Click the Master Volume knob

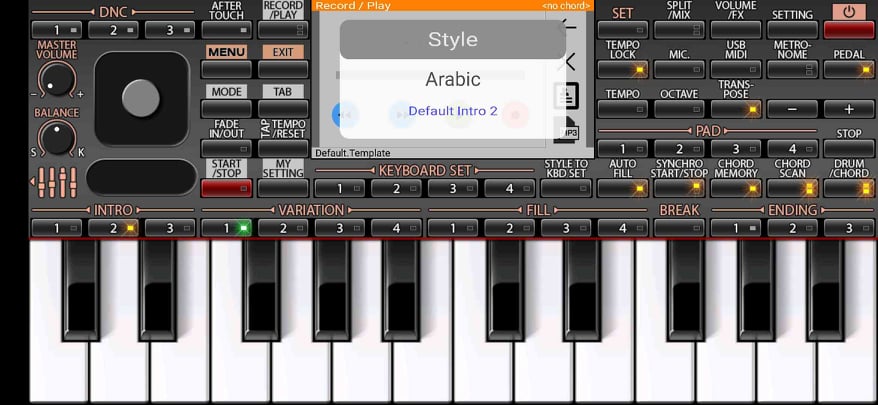[57, 81]
